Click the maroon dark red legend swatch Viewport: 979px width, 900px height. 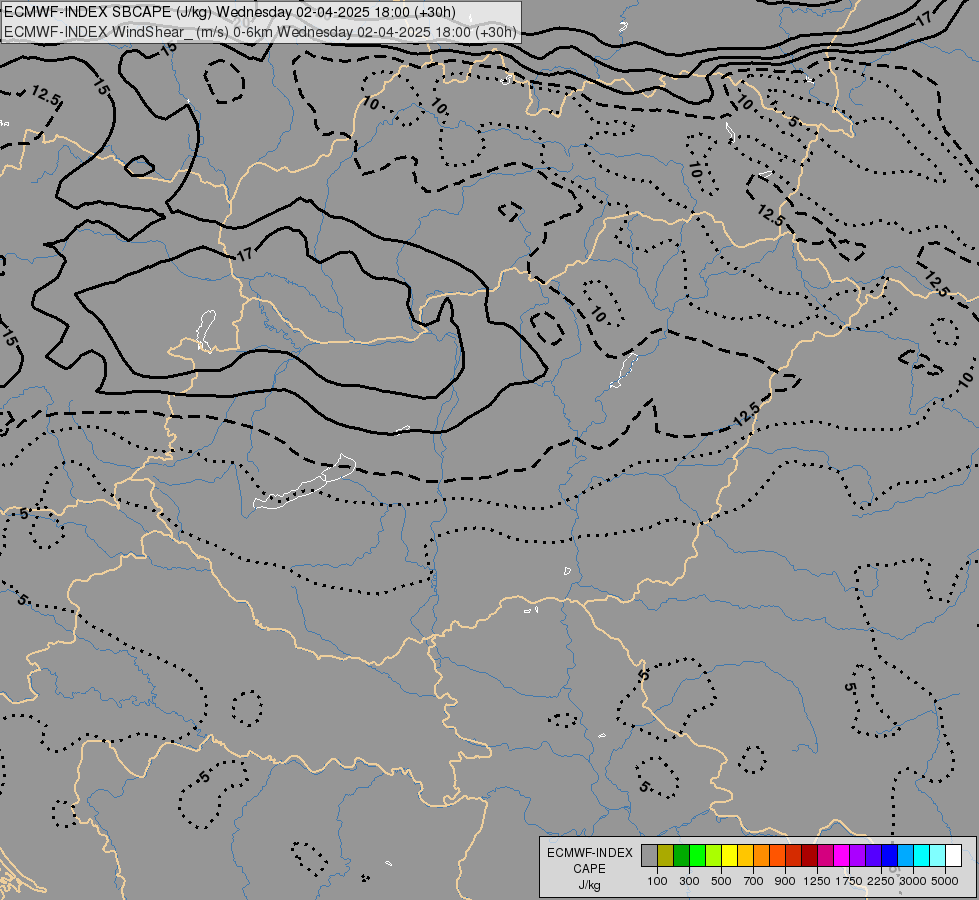point(809,855)
